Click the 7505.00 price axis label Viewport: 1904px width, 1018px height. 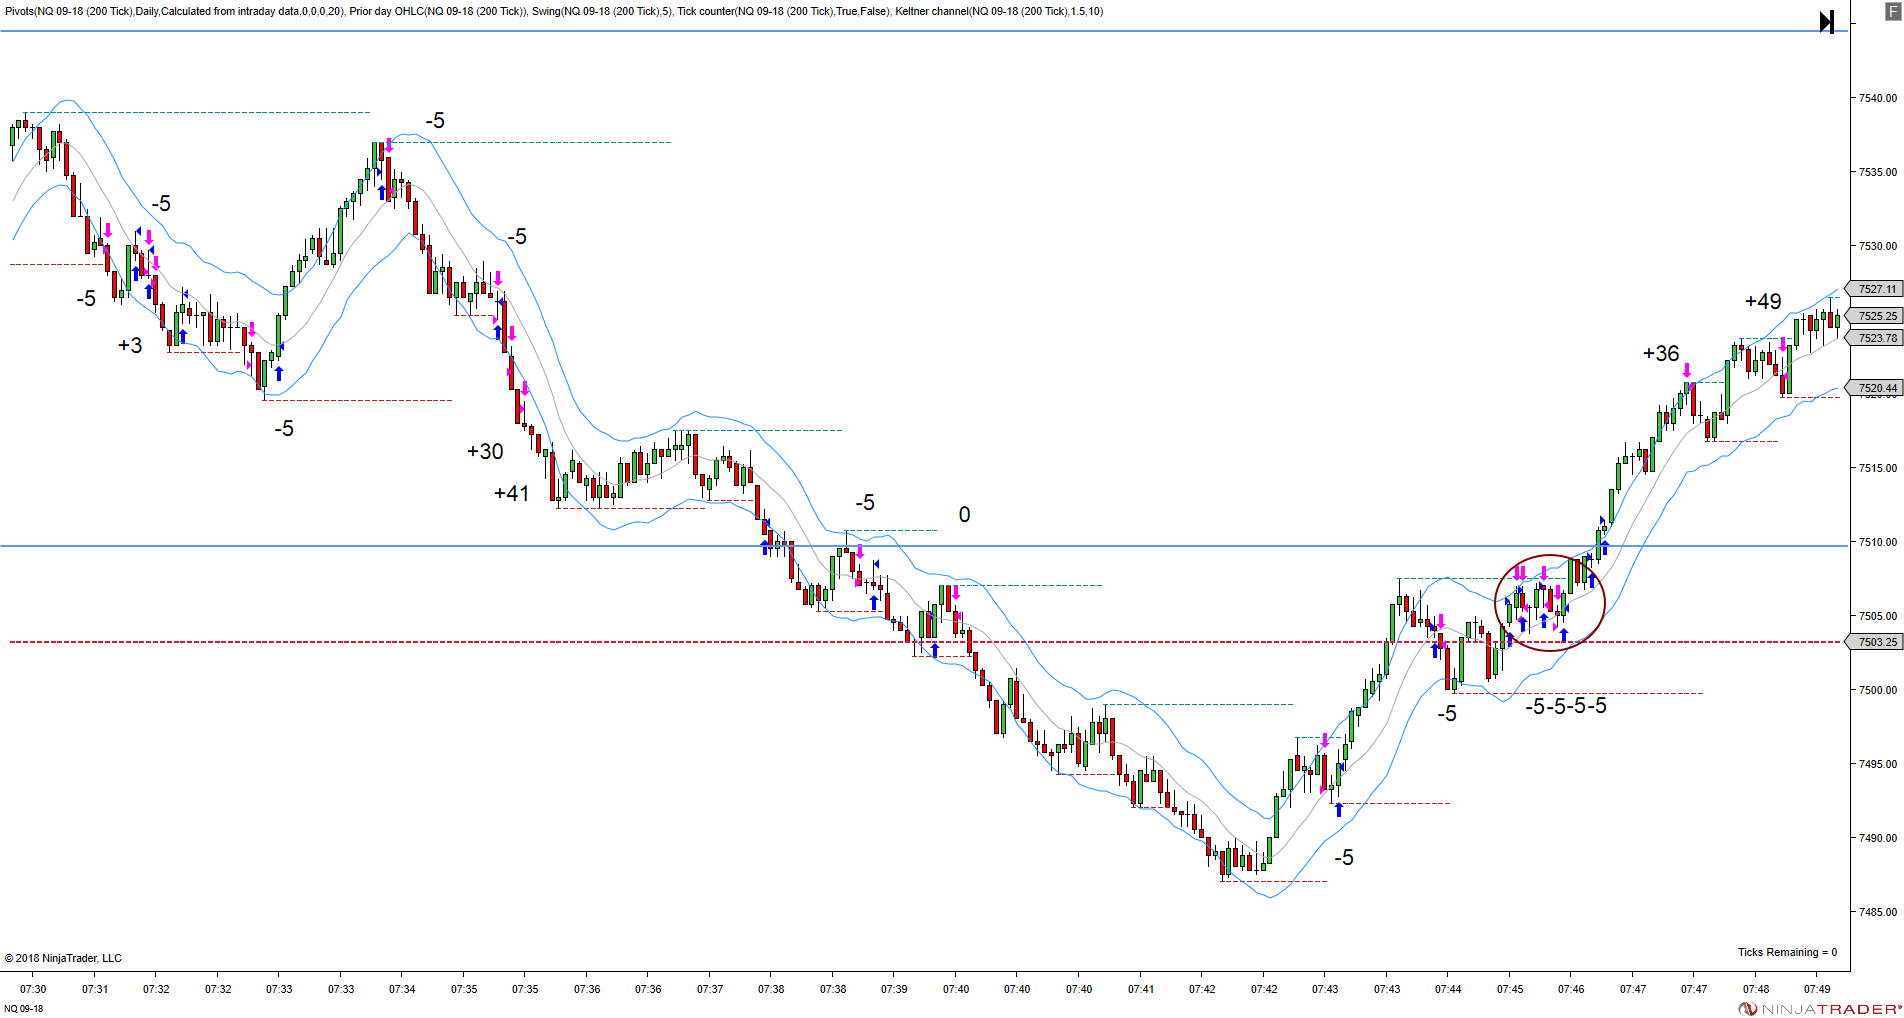click(x=1877, y=616)
